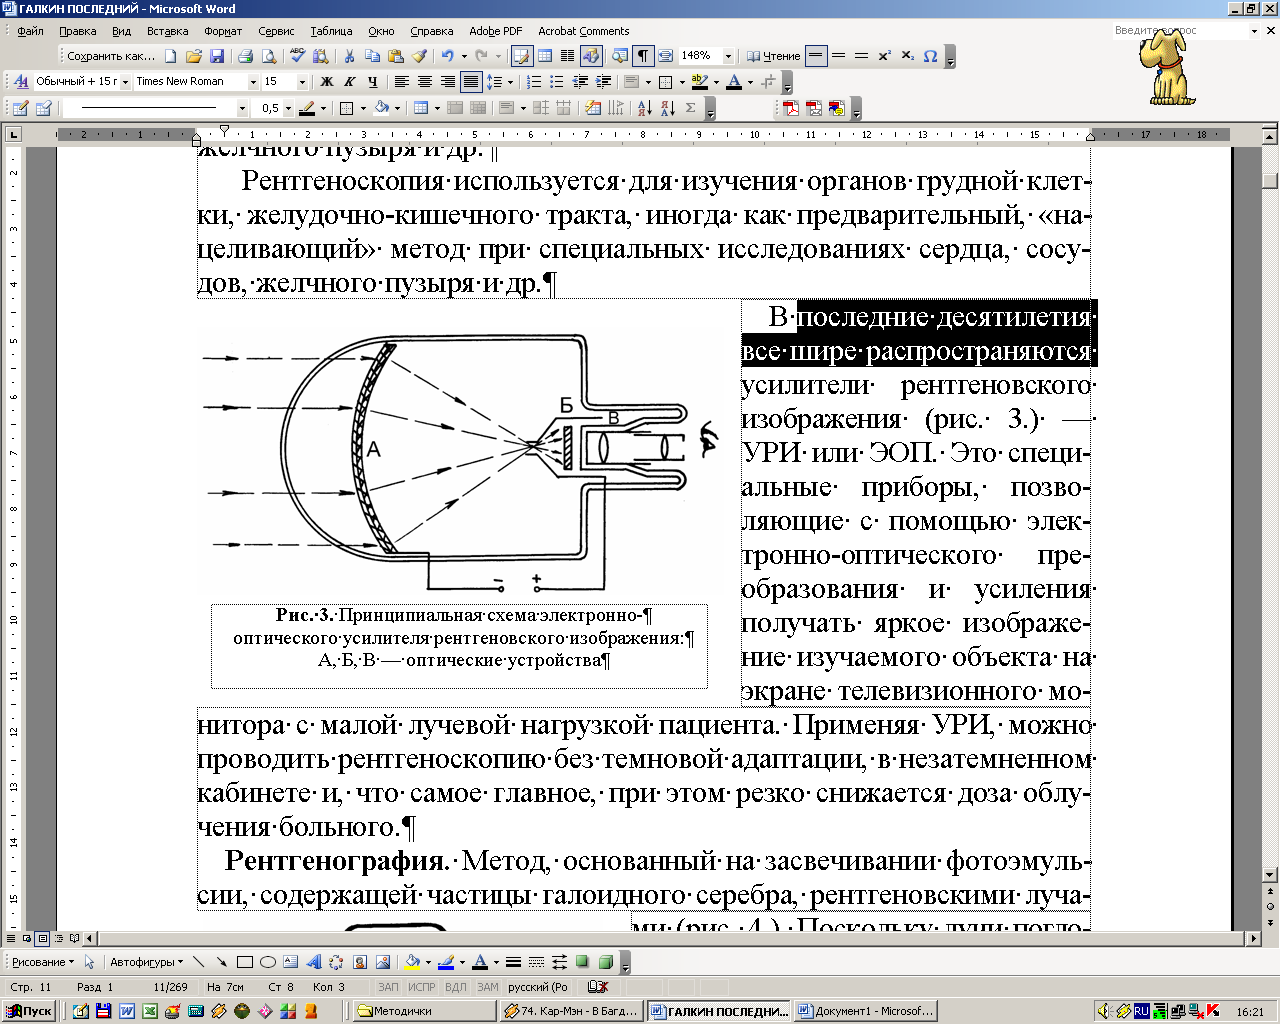1280x1024 pixels.
Task: Open the Формат menu
Action: [x=223, y=31]
